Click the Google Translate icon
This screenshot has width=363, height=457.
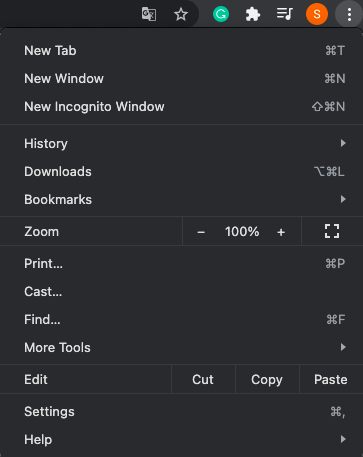[149, 14]
